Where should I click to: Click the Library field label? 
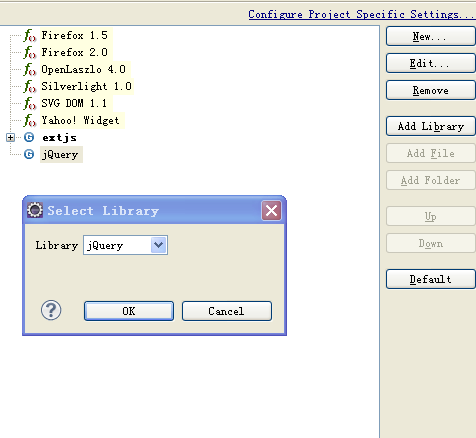click(x=57, y=245)
